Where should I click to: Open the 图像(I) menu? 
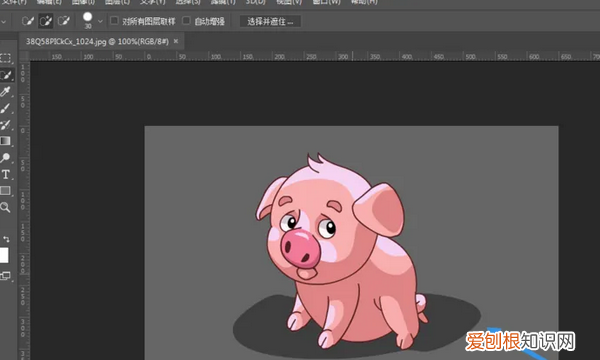tap(83, 2)
